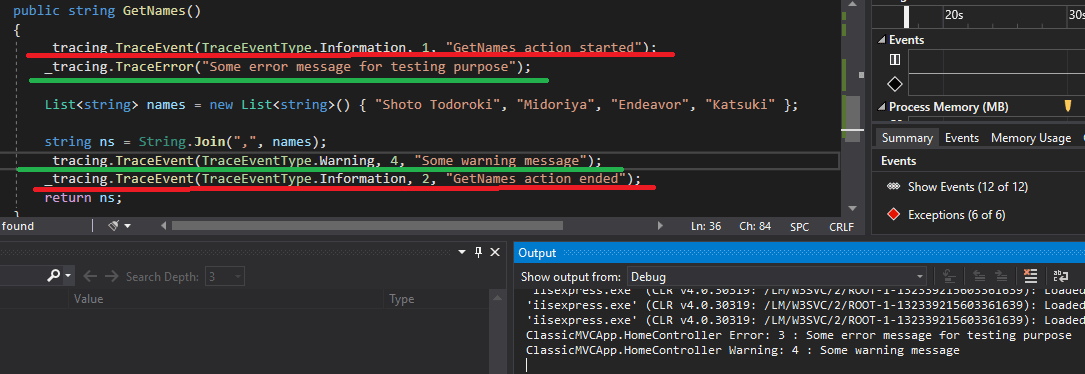Click the diamond IntelliTrace events track icon

point(895,84)
